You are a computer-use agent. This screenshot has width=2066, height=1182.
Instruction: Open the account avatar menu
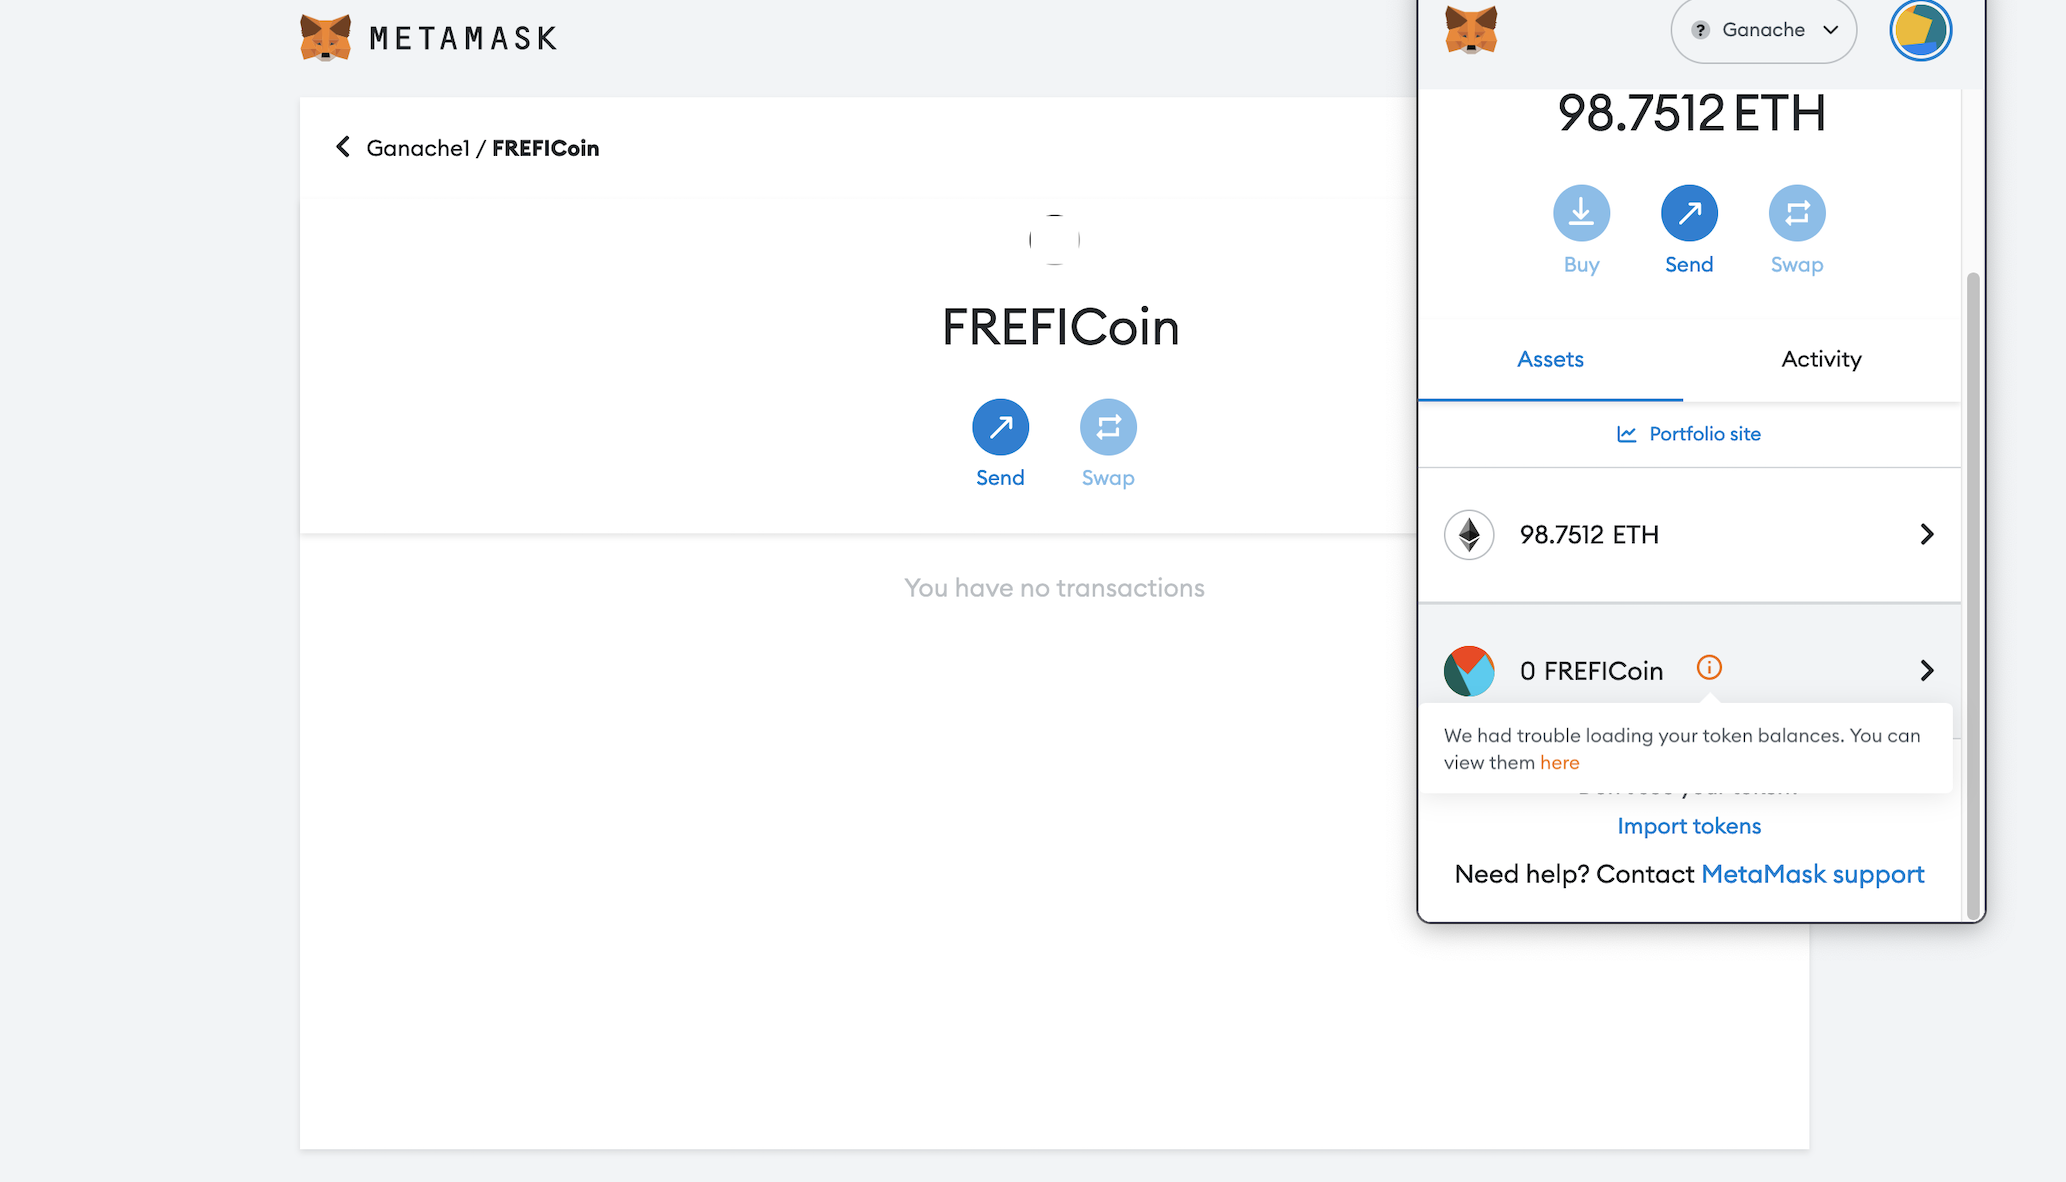1920,30
